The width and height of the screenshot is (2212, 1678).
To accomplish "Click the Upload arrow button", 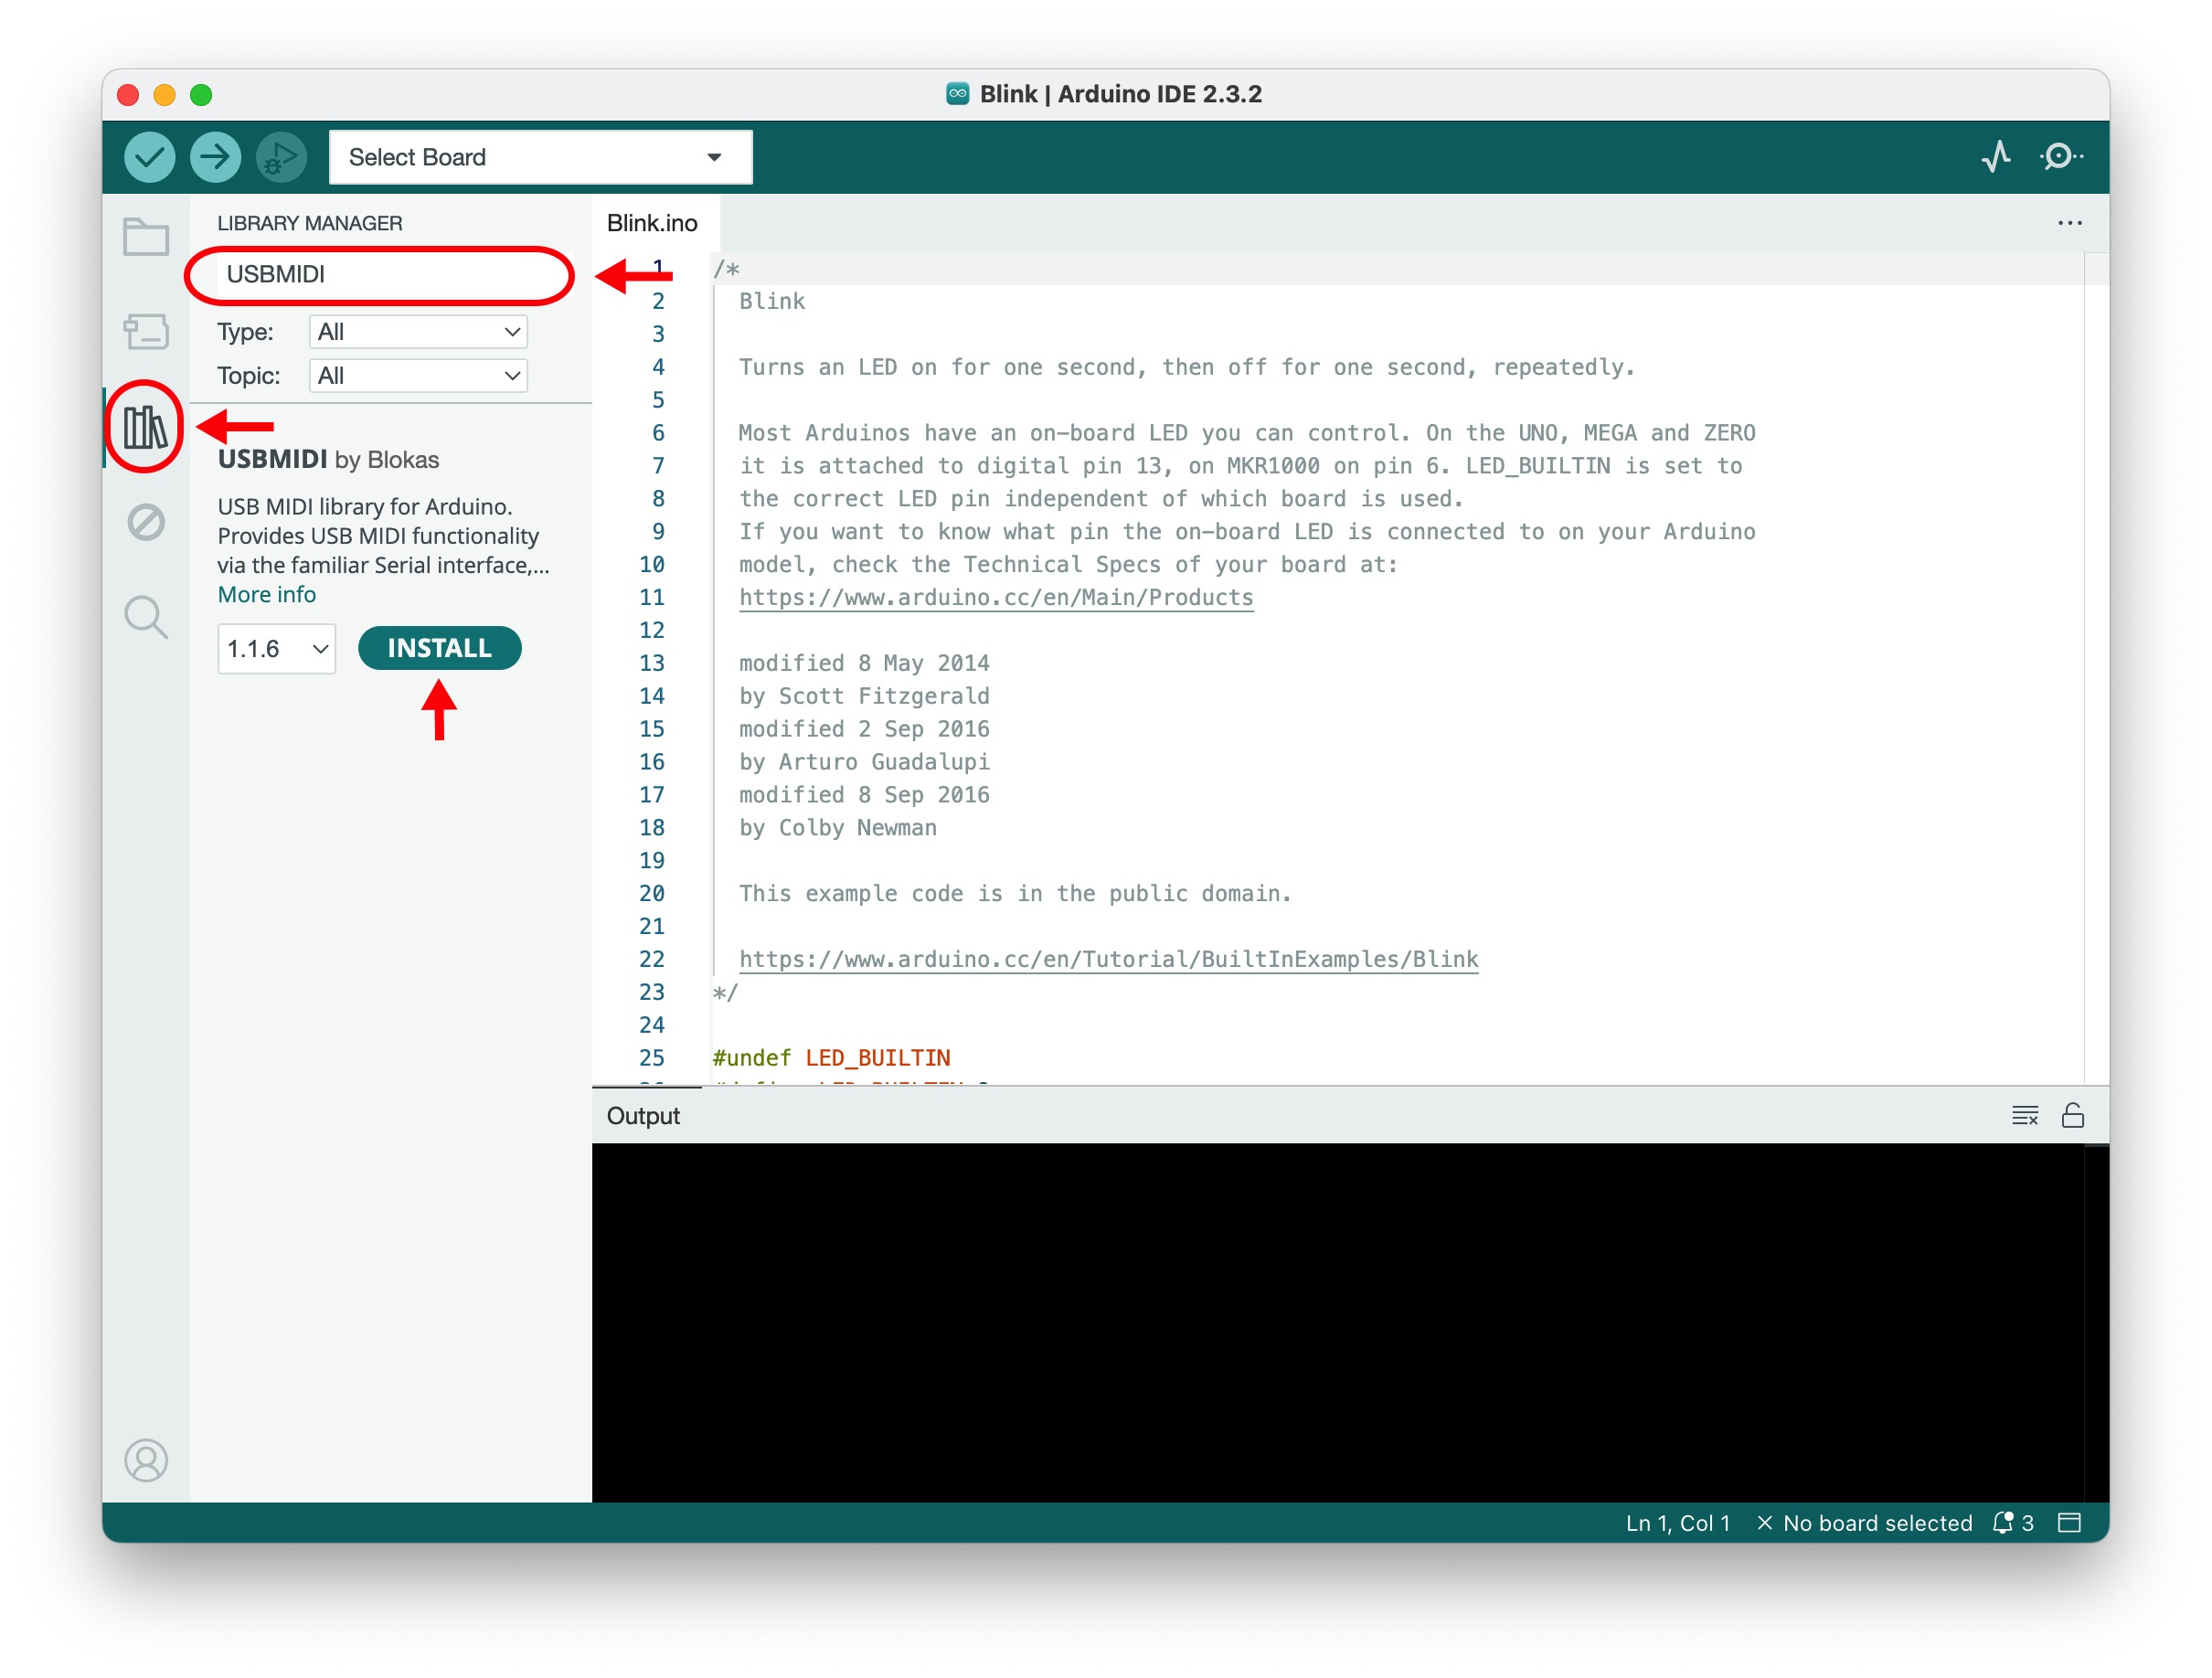I will click(215, 157).
